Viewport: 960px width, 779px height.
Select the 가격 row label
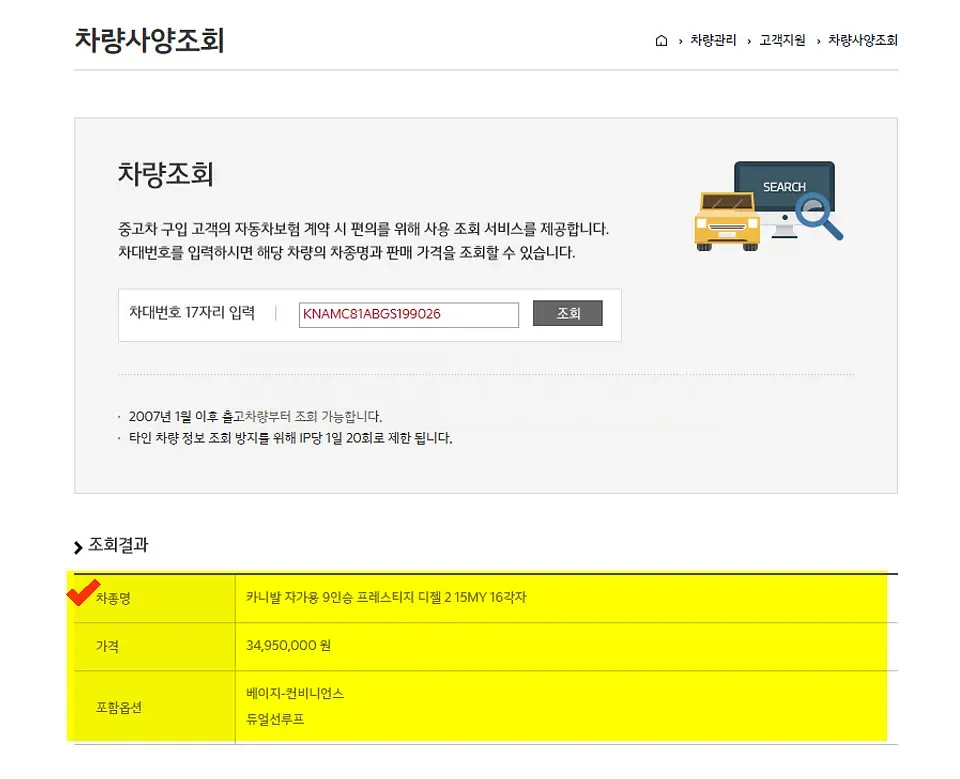(x=107, y=646)
